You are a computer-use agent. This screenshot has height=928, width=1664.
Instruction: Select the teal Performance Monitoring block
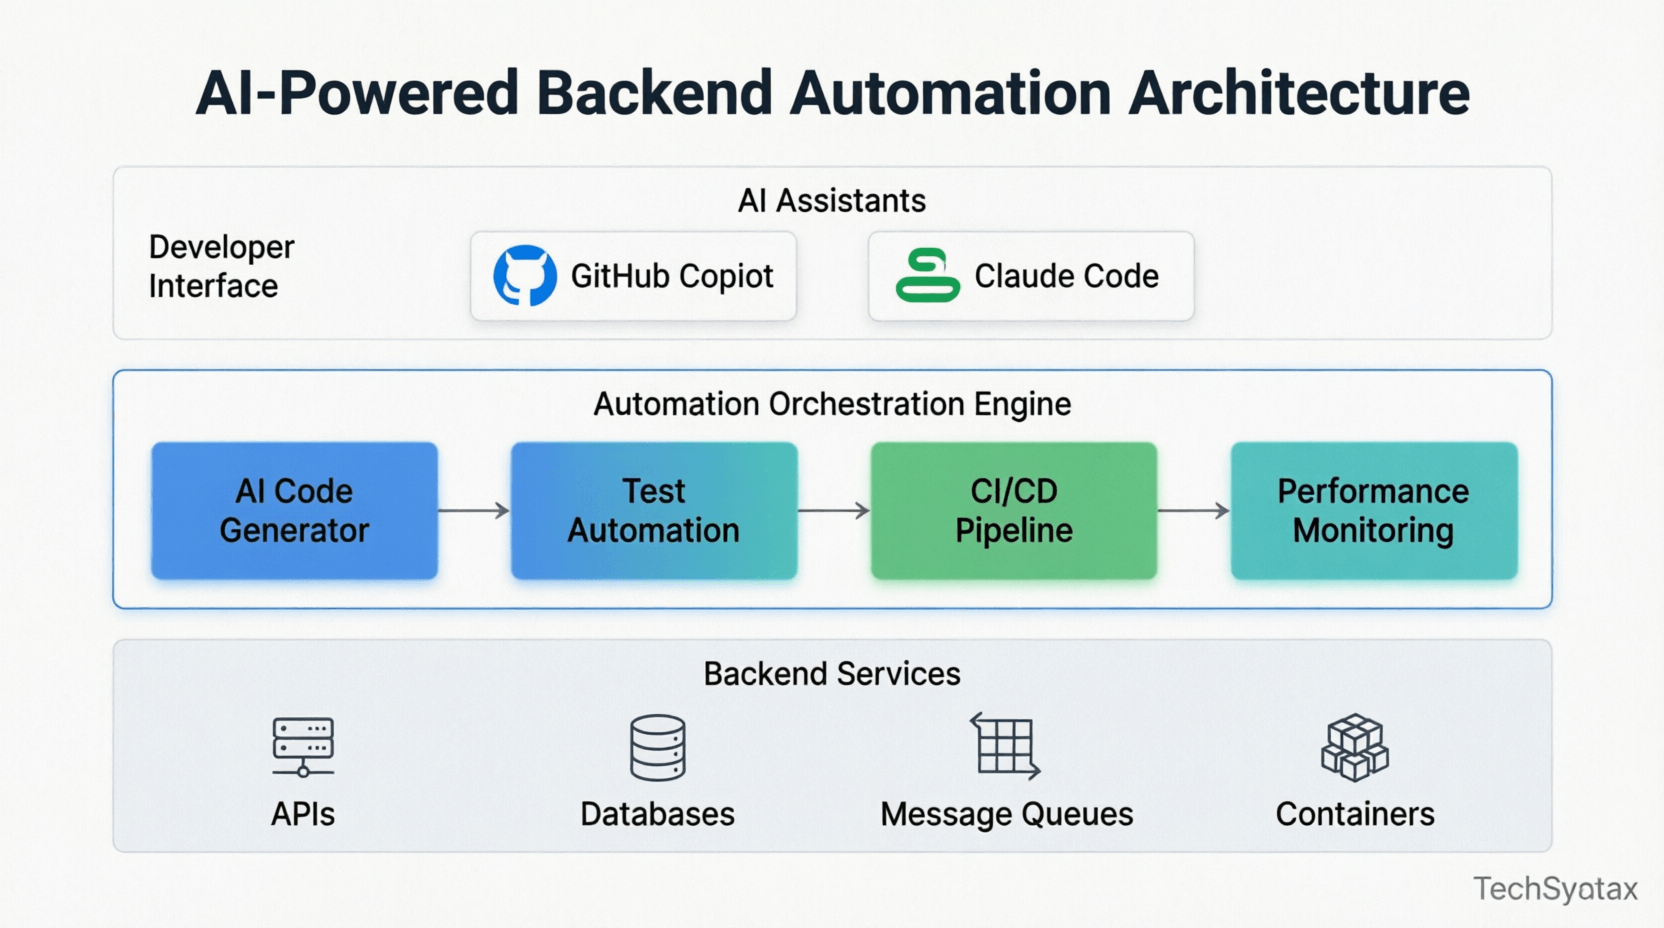1373,510
